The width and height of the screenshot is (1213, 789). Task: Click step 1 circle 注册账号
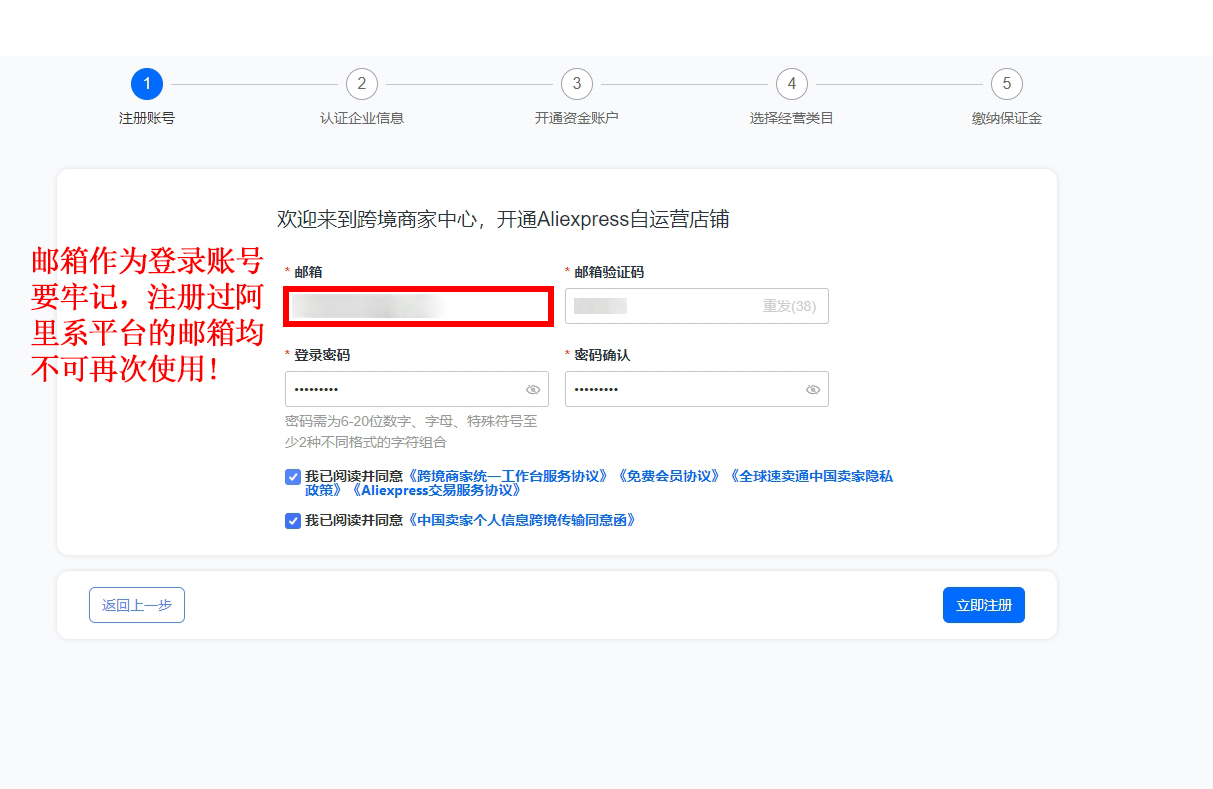(x=147, y=84)
